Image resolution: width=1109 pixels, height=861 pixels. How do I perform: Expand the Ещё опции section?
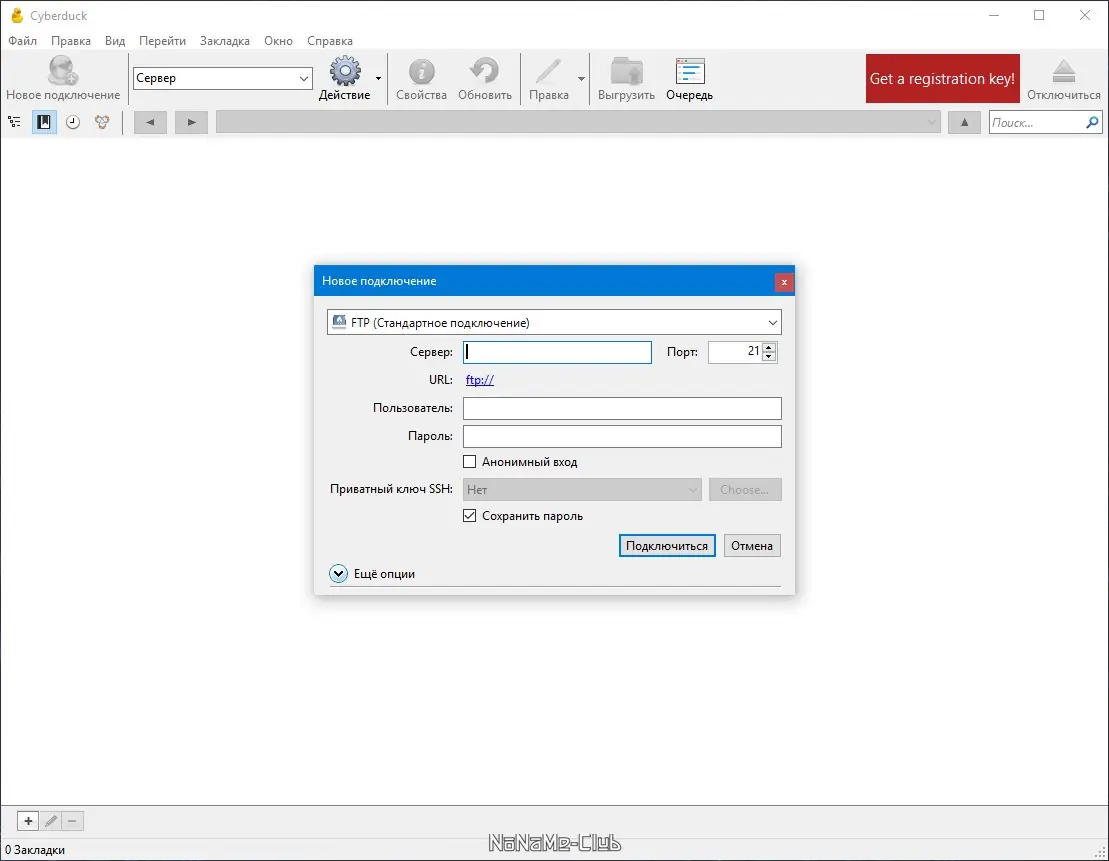339,574
